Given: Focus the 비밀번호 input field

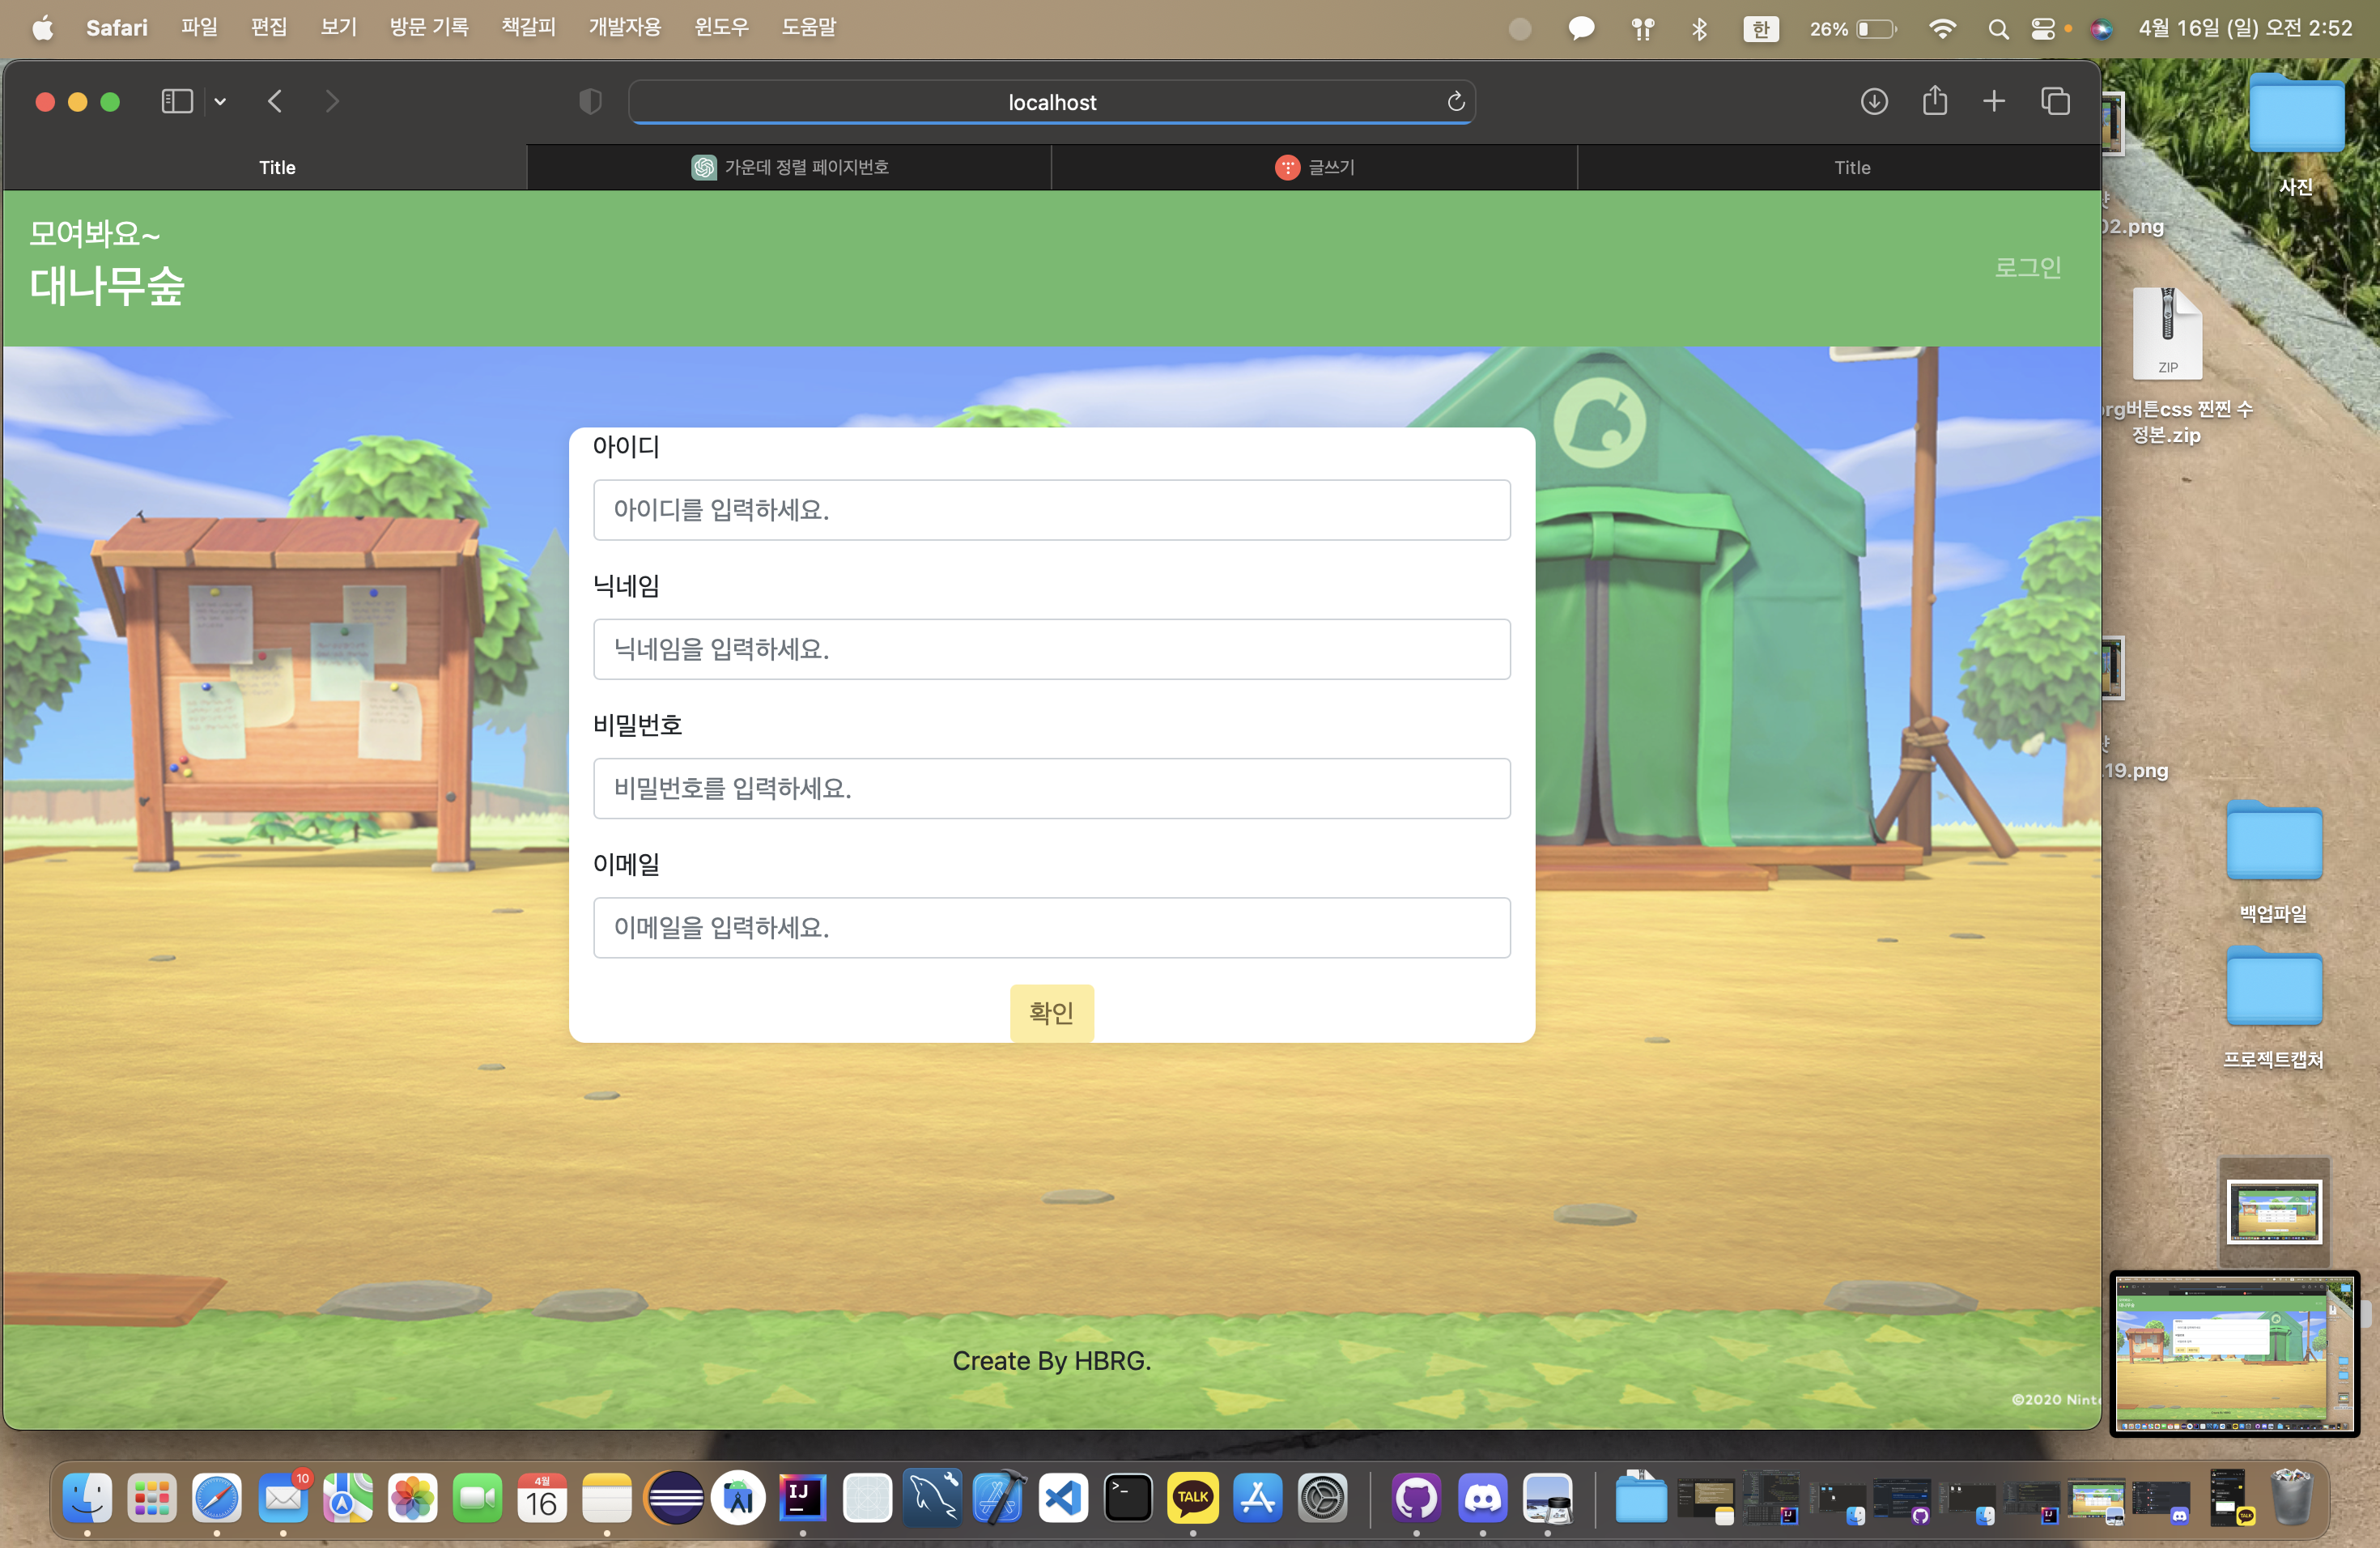Looking at the screenshot, I should tap(1052, 788).
